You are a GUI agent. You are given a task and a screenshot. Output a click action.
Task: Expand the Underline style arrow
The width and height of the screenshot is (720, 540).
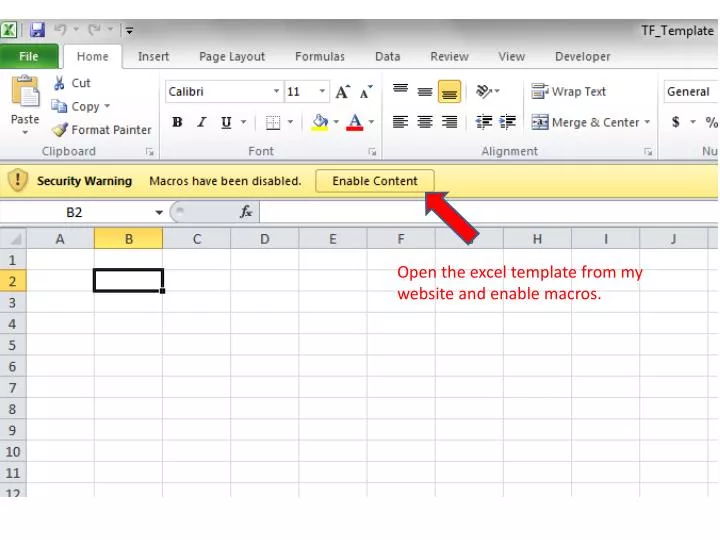pos(243,122)
